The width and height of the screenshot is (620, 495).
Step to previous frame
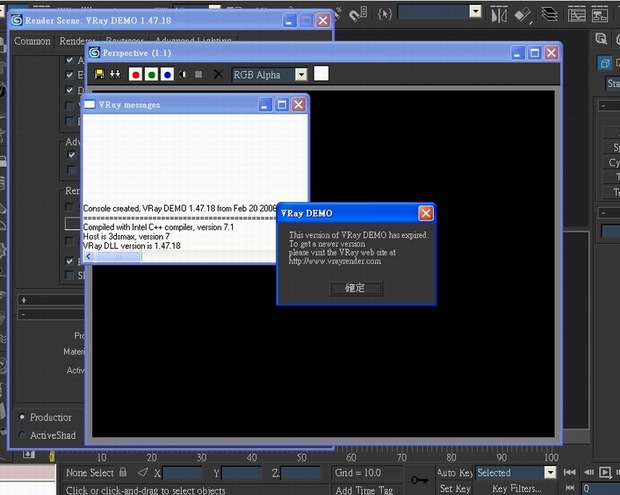click(x=589, y=472)
